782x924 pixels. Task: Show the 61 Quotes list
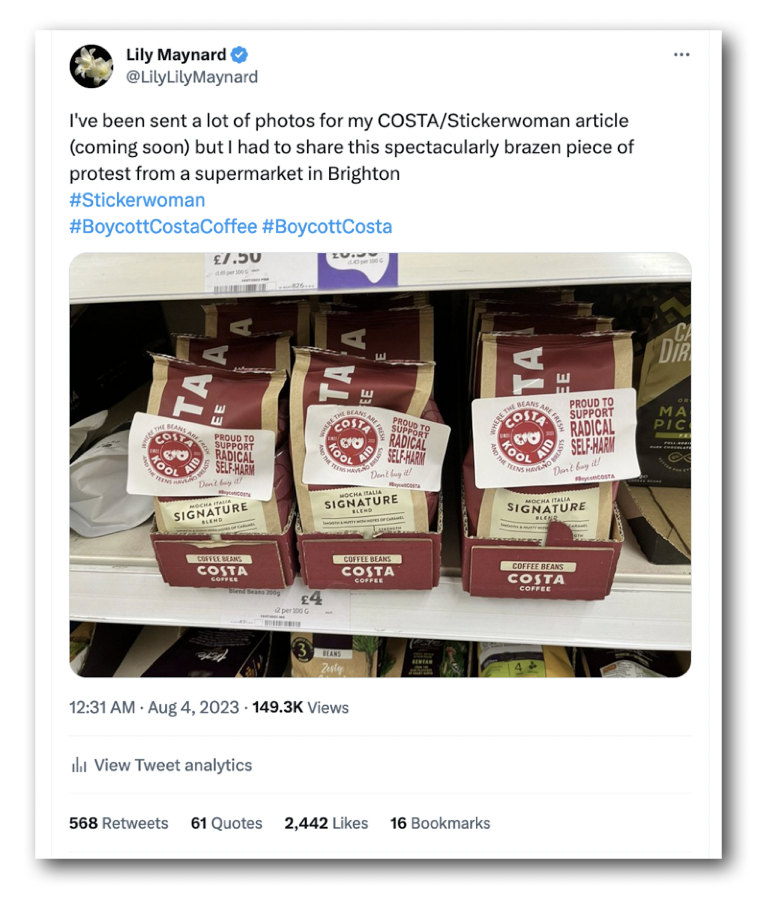226,823
